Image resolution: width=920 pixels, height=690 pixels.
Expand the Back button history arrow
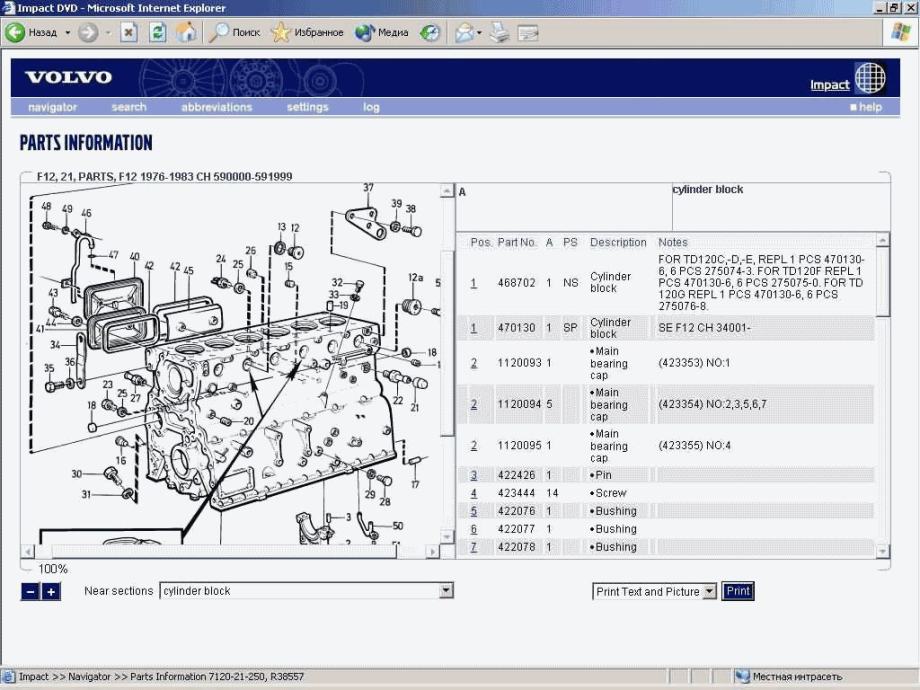coord(68,33)
